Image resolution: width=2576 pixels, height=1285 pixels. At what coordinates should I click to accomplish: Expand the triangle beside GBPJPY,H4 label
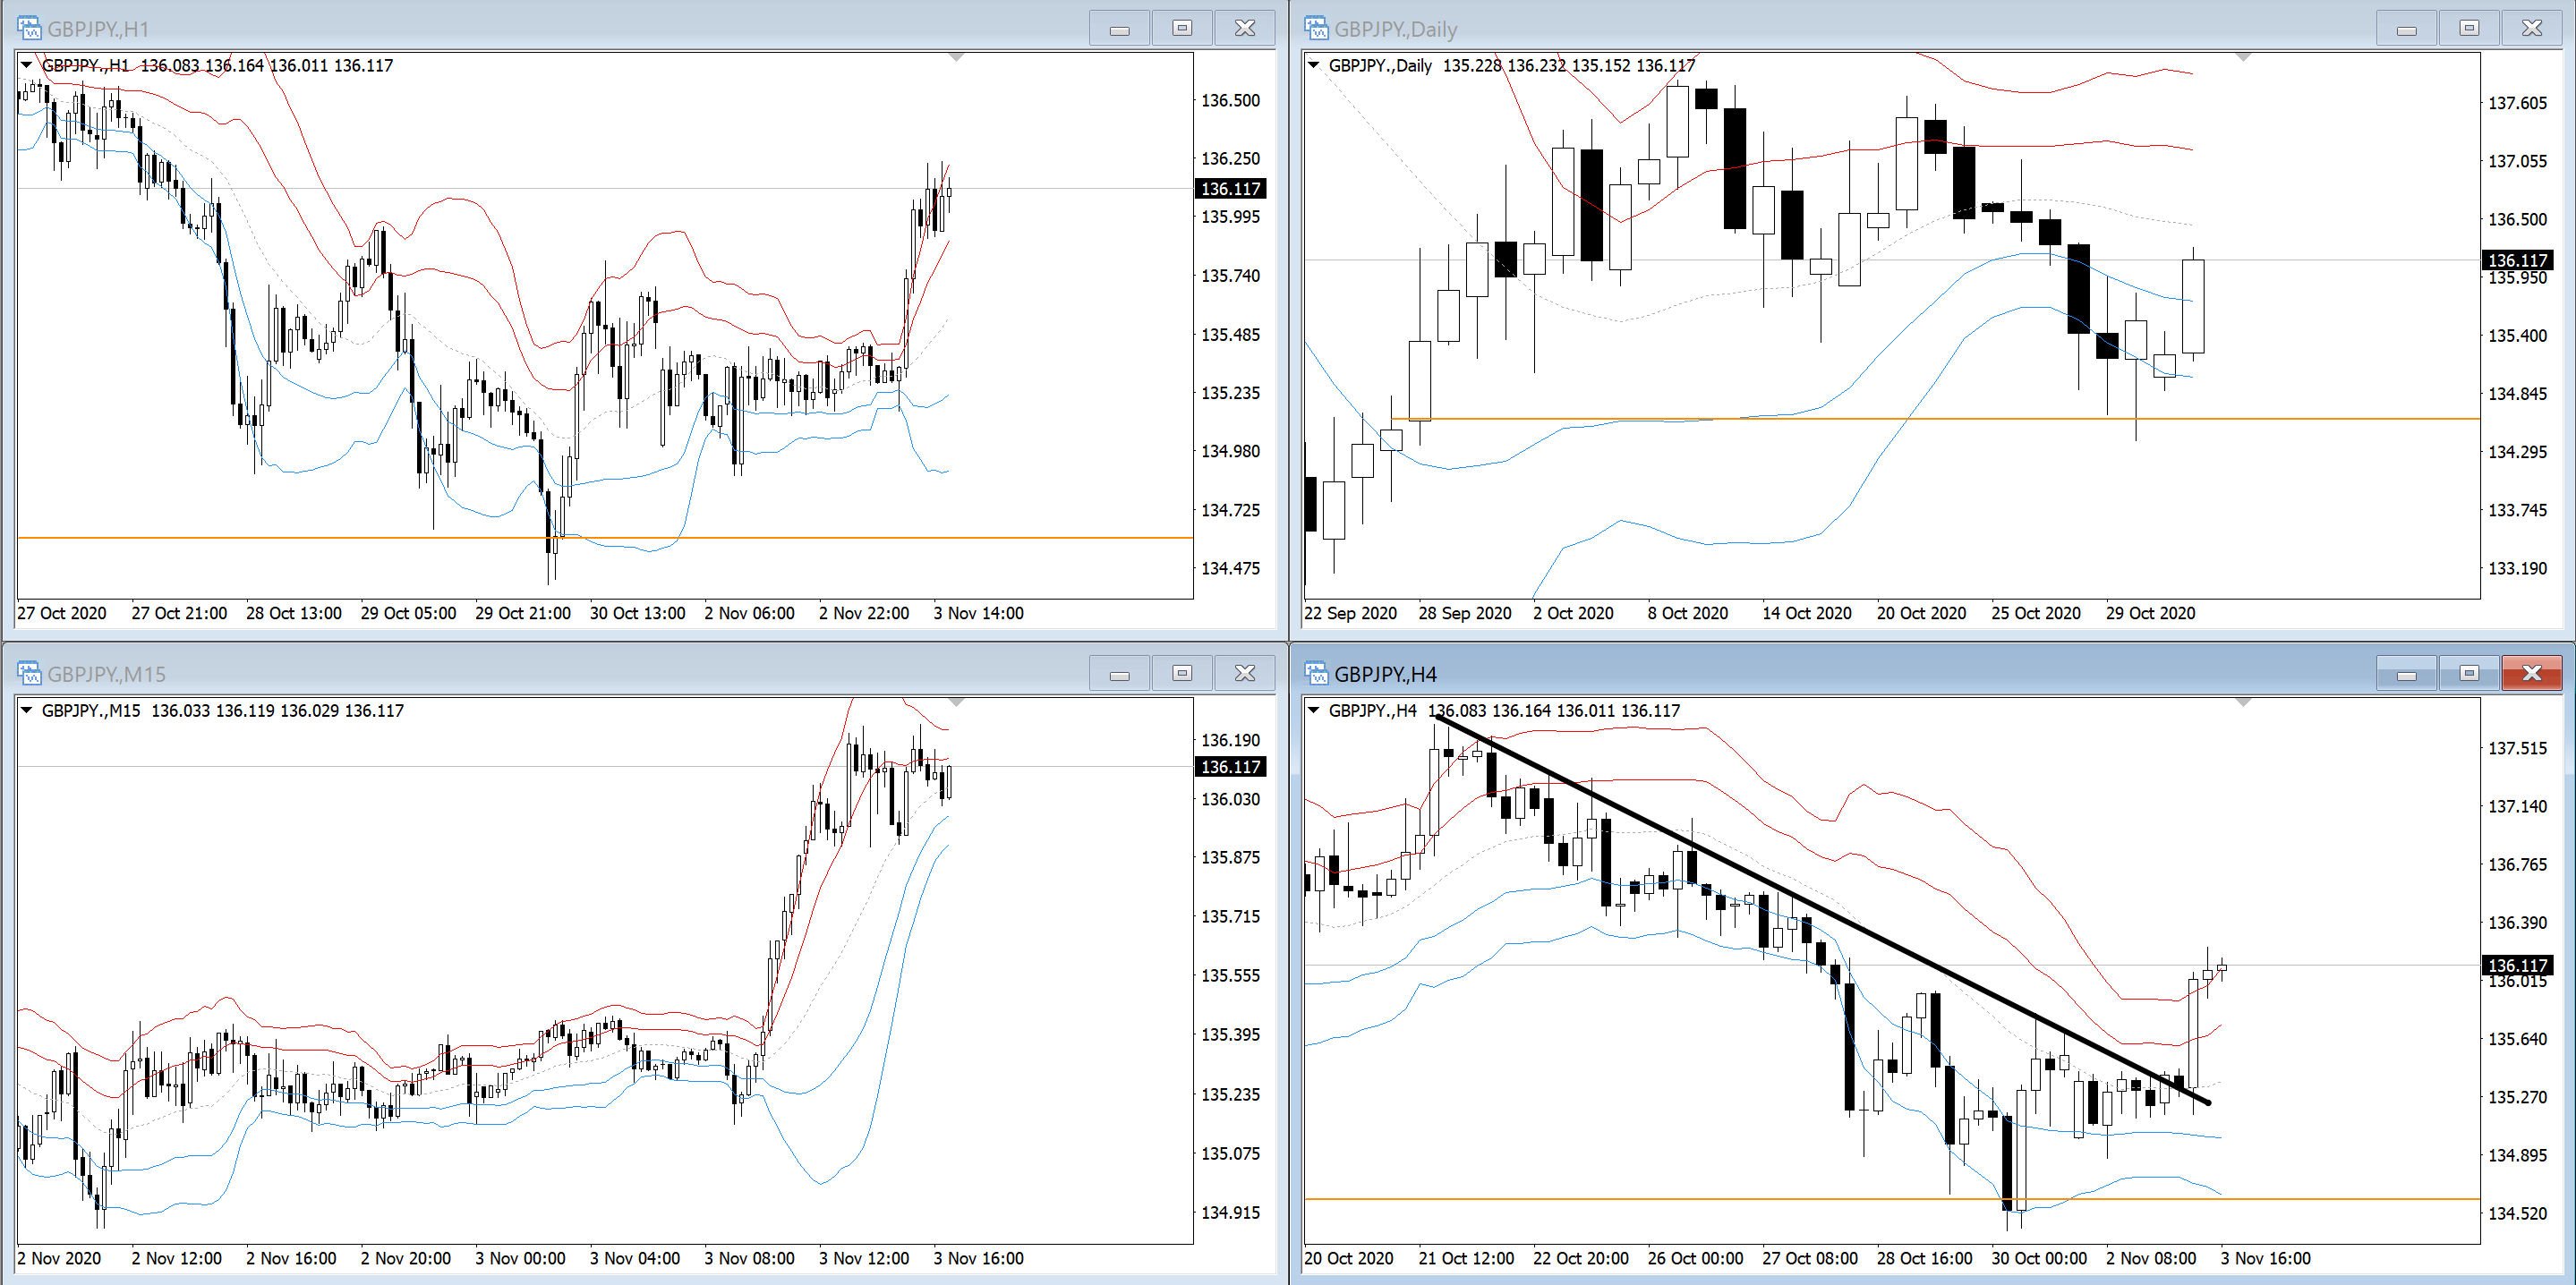click(1314, 710)
